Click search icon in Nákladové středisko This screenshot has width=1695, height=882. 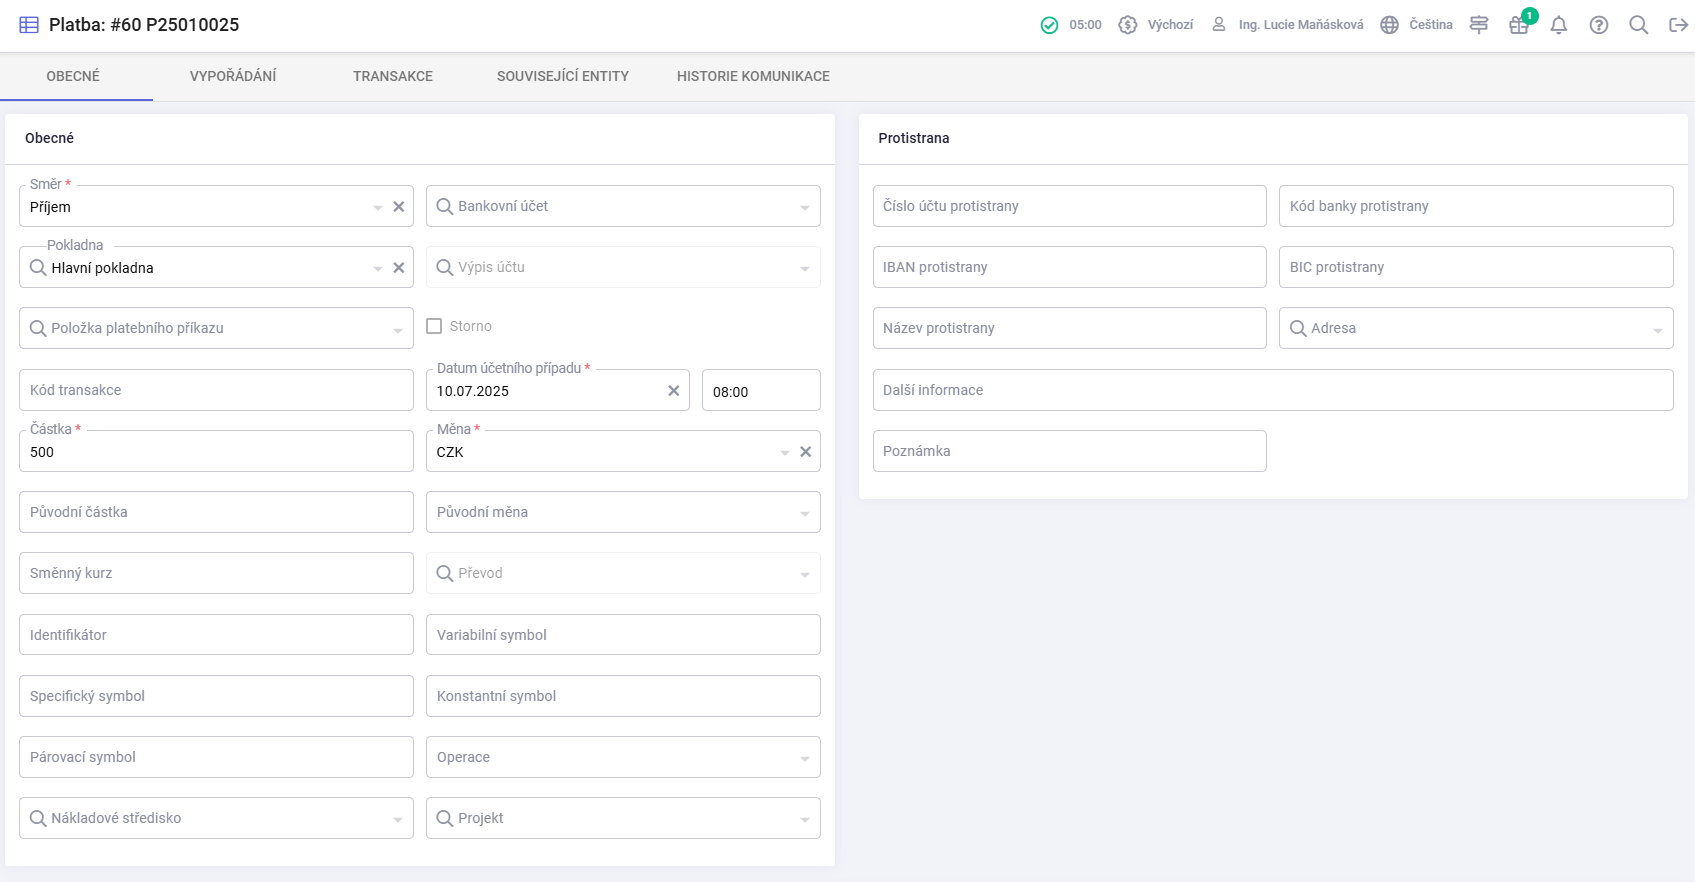[x=38, y=818]
